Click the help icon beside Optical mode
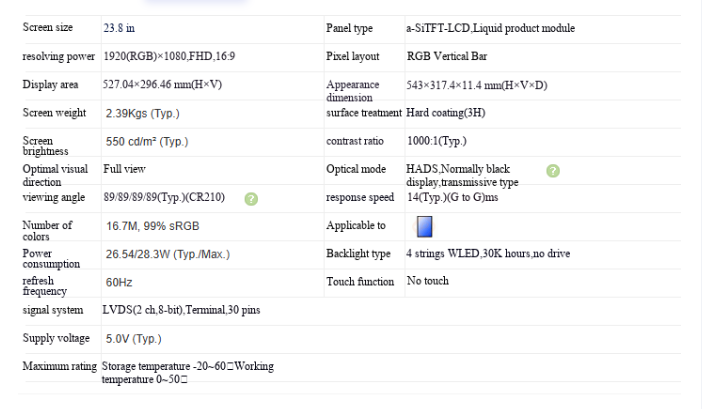The image size is (702, 409). pos(553,171)
